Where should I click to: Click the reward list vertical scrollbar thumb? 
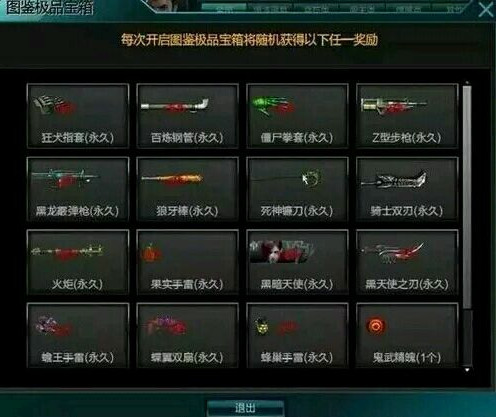tap(467, 197)
